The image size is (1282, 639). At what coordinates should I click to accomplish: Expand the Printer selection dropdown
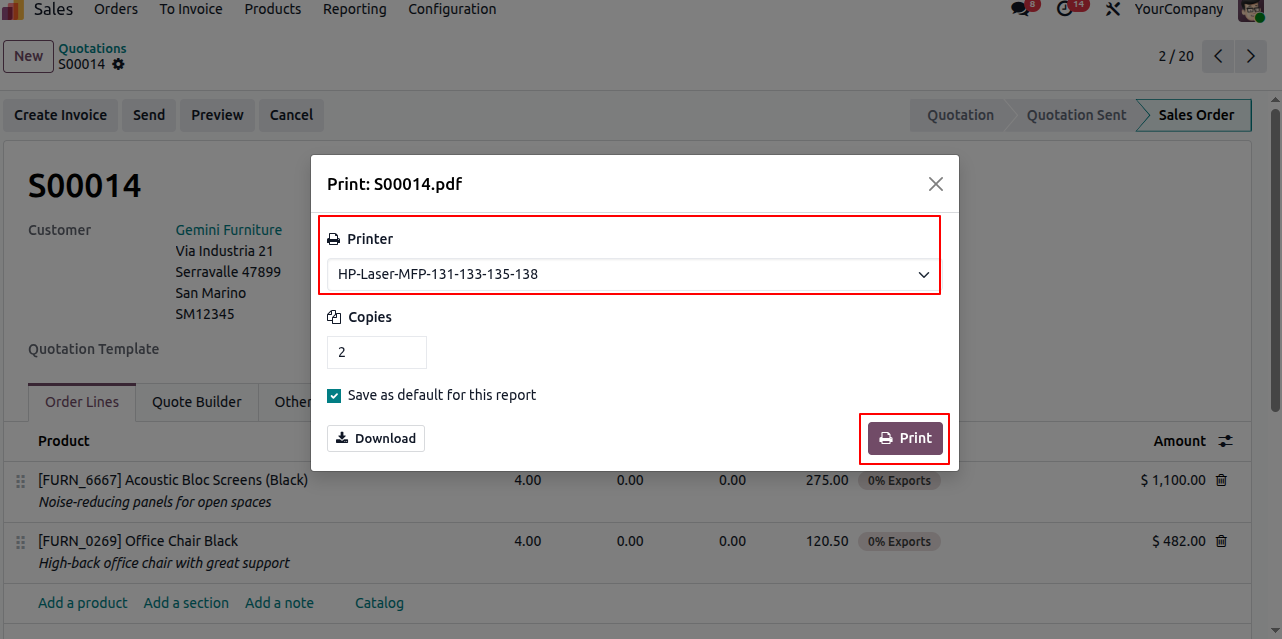pos(632,274)
